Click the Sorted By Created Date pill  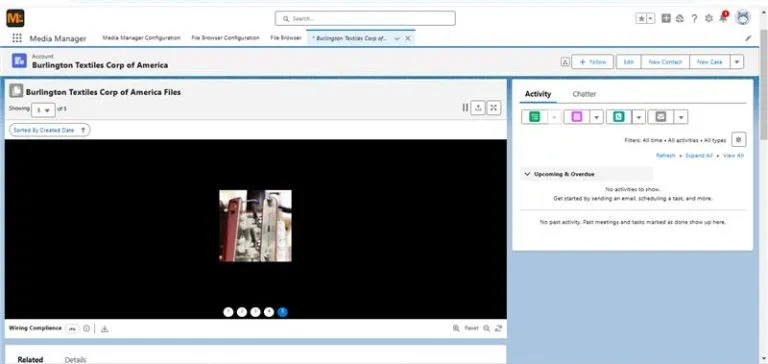point(49,130)
